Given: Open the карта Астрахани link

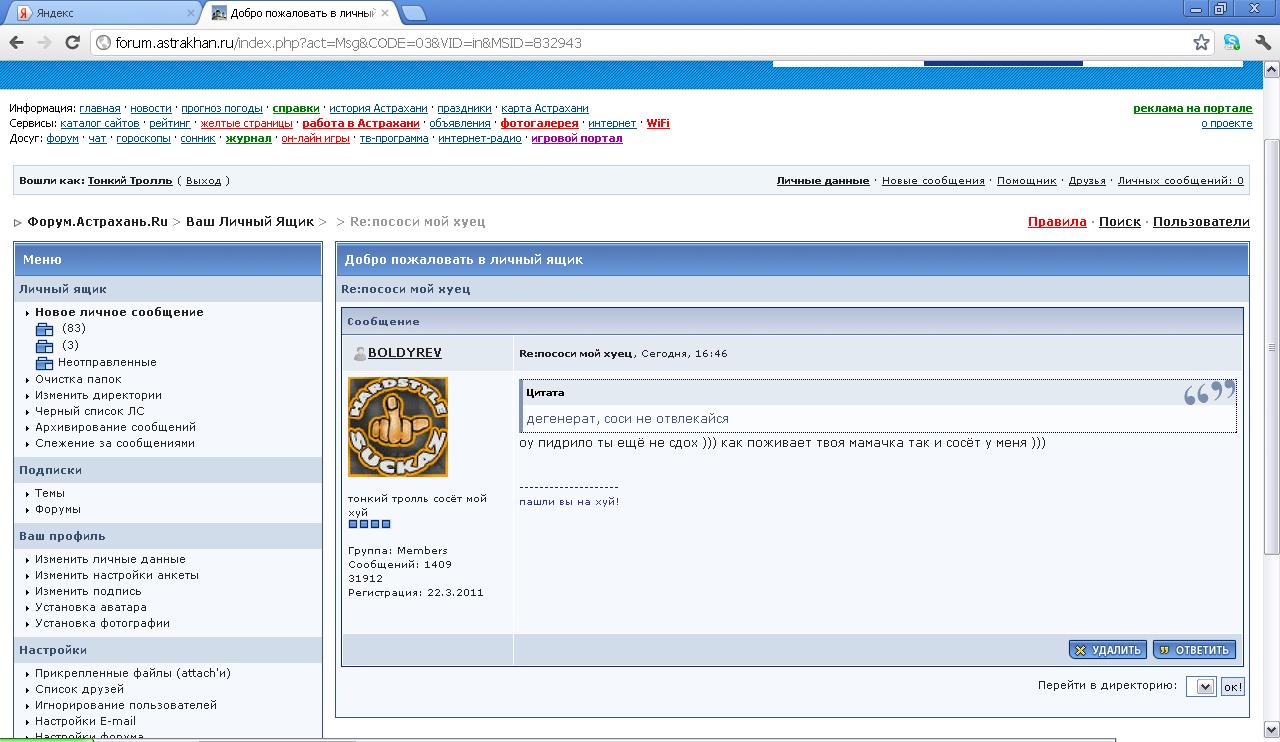Looking at the screenshot, I should 545,108.
